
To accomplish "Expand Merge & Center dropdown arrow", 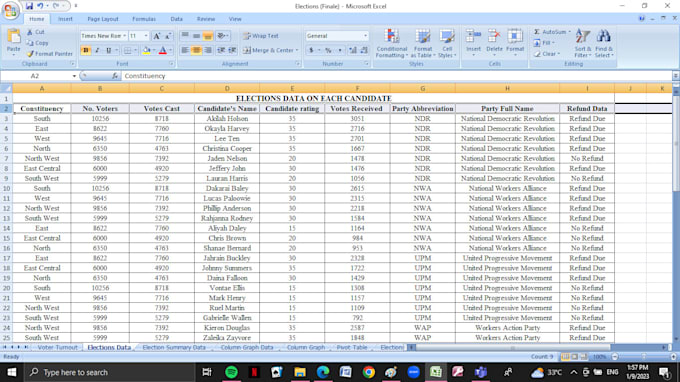I will point(297,50).
